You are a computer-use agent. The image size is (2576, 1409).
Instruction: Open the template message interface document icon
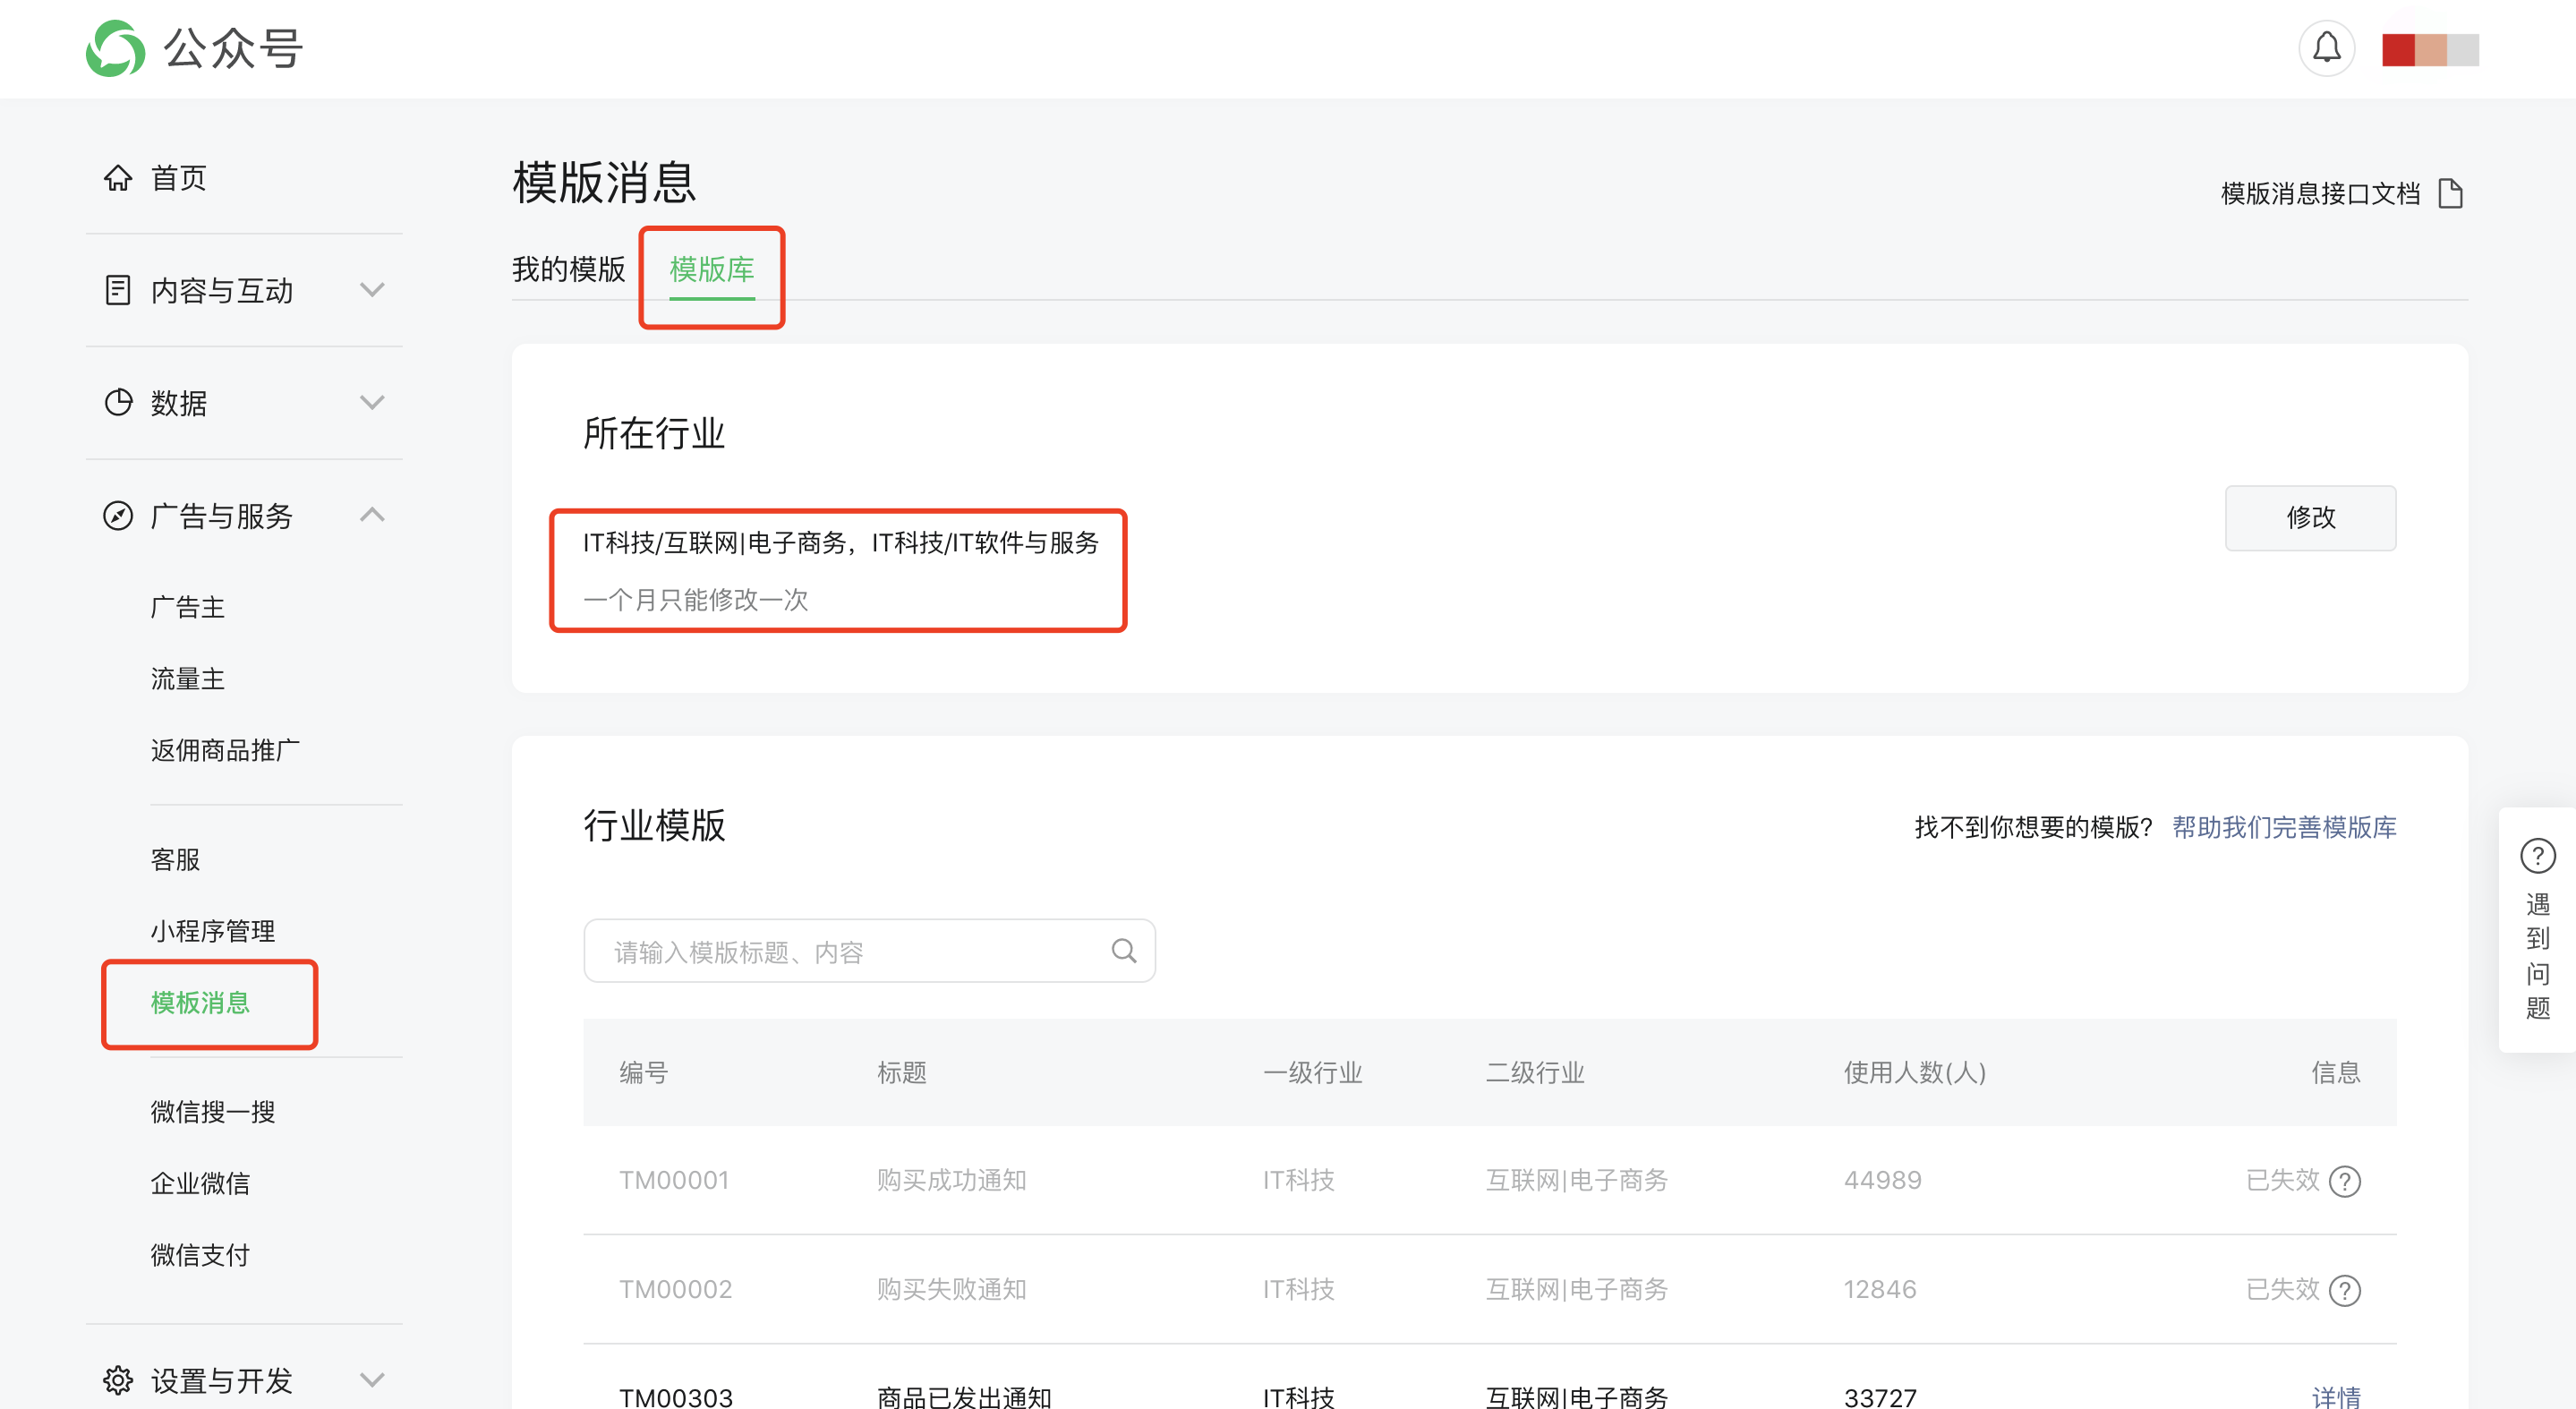click(2450, 193)
